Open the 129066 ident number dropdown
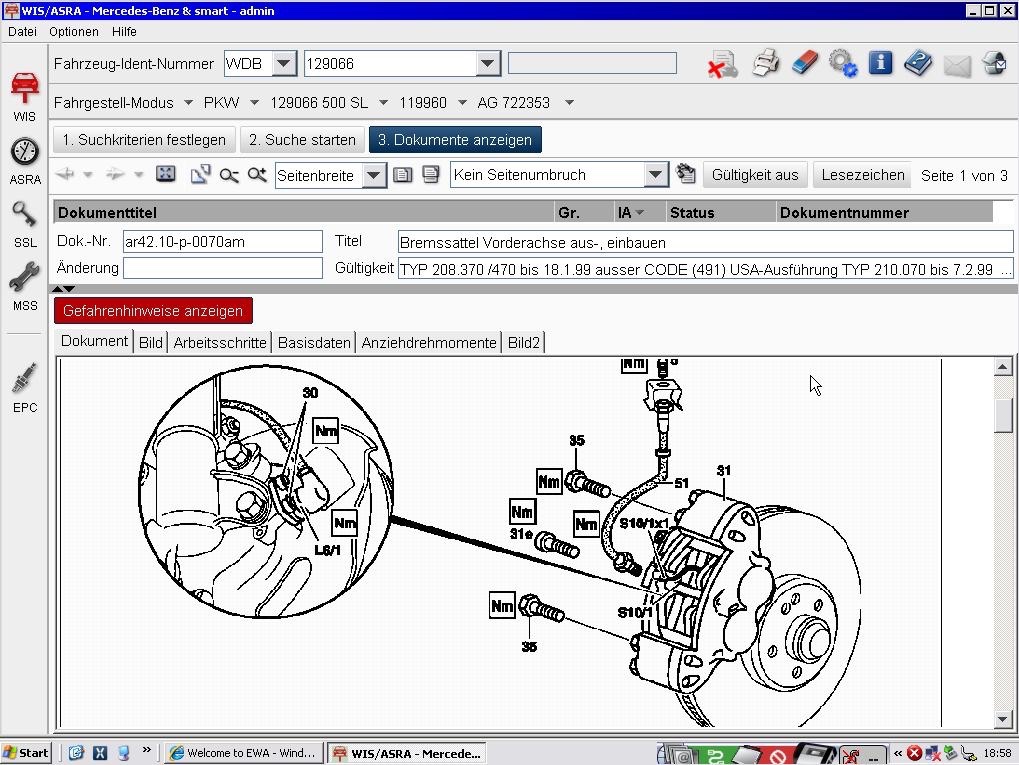Image resolution: width=1019 pixels, height=765 pixels. click(487, 64)
